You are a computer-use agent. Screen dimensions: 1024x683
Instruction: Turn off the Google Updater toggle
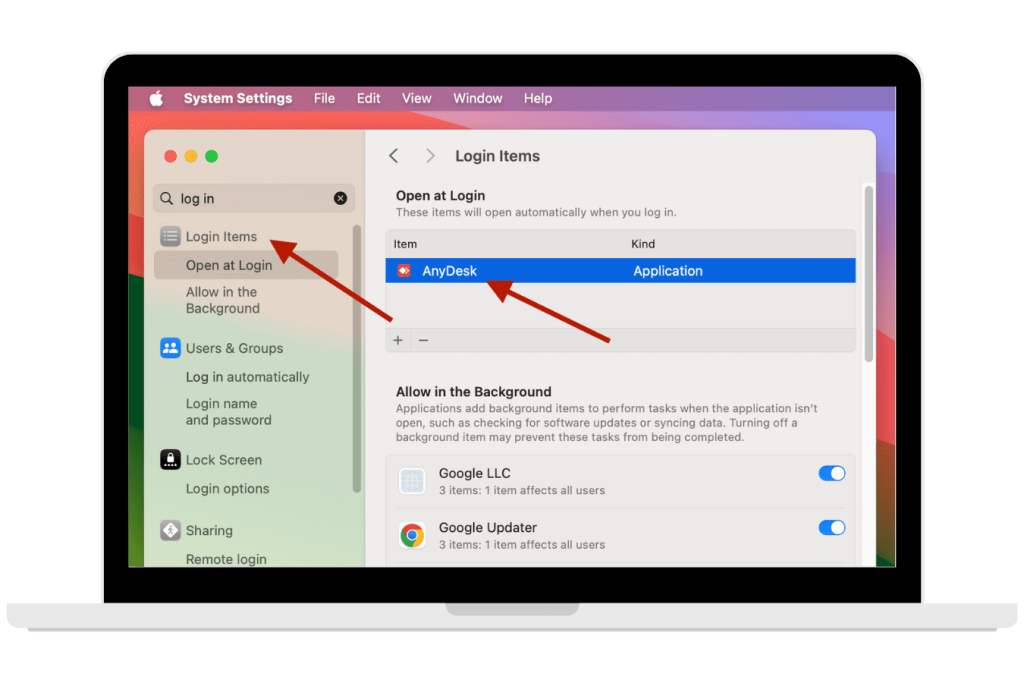[x=831, y=528]
